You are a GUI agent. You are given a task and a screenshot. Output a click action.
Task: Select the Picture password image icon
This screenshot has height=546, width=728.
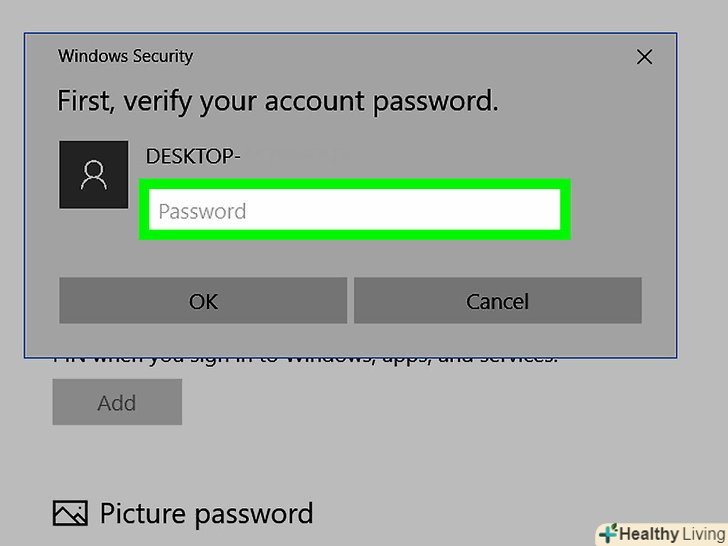pyautogui.click(x=69, y=514)
